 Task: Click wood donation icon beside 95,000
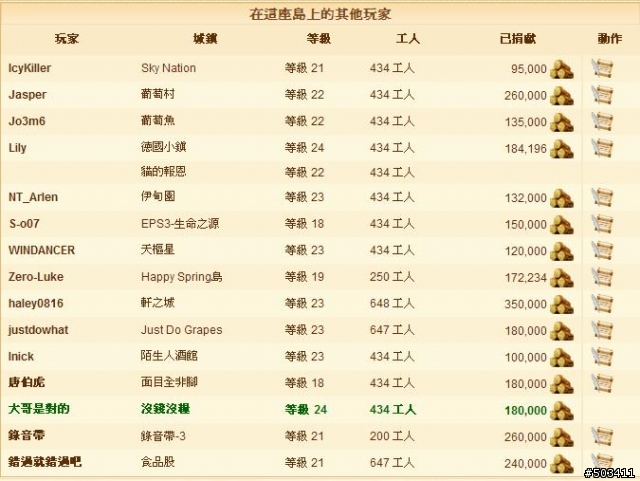coord(562,69)
